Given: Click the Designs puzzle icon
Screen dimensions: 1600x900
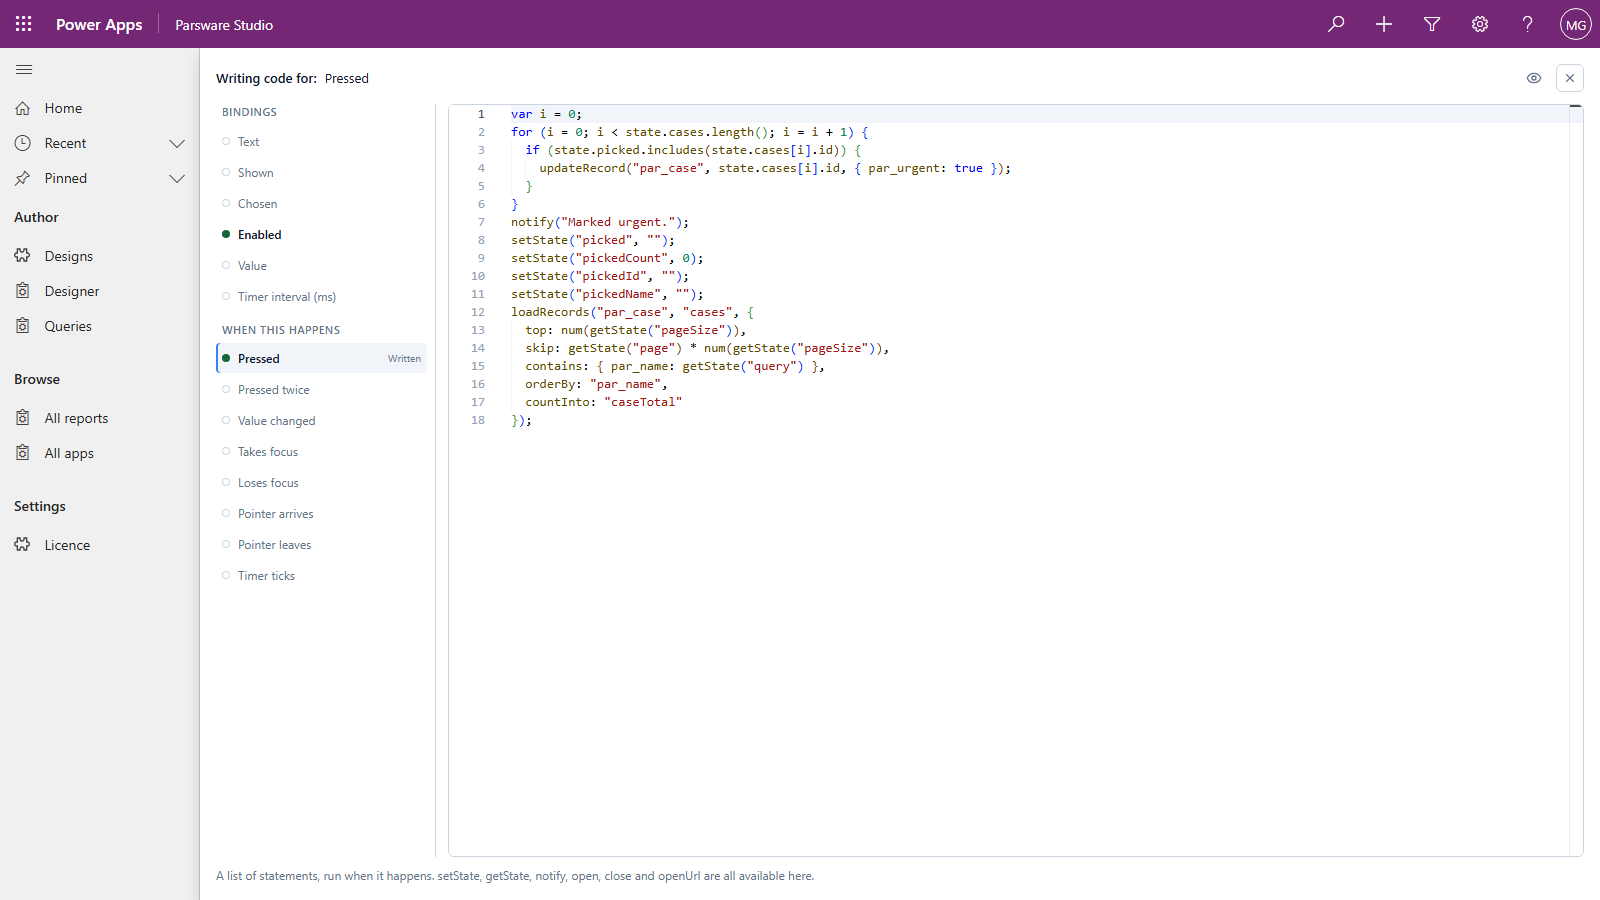Looking at the screenshot, I should click(x=23, y=256).
